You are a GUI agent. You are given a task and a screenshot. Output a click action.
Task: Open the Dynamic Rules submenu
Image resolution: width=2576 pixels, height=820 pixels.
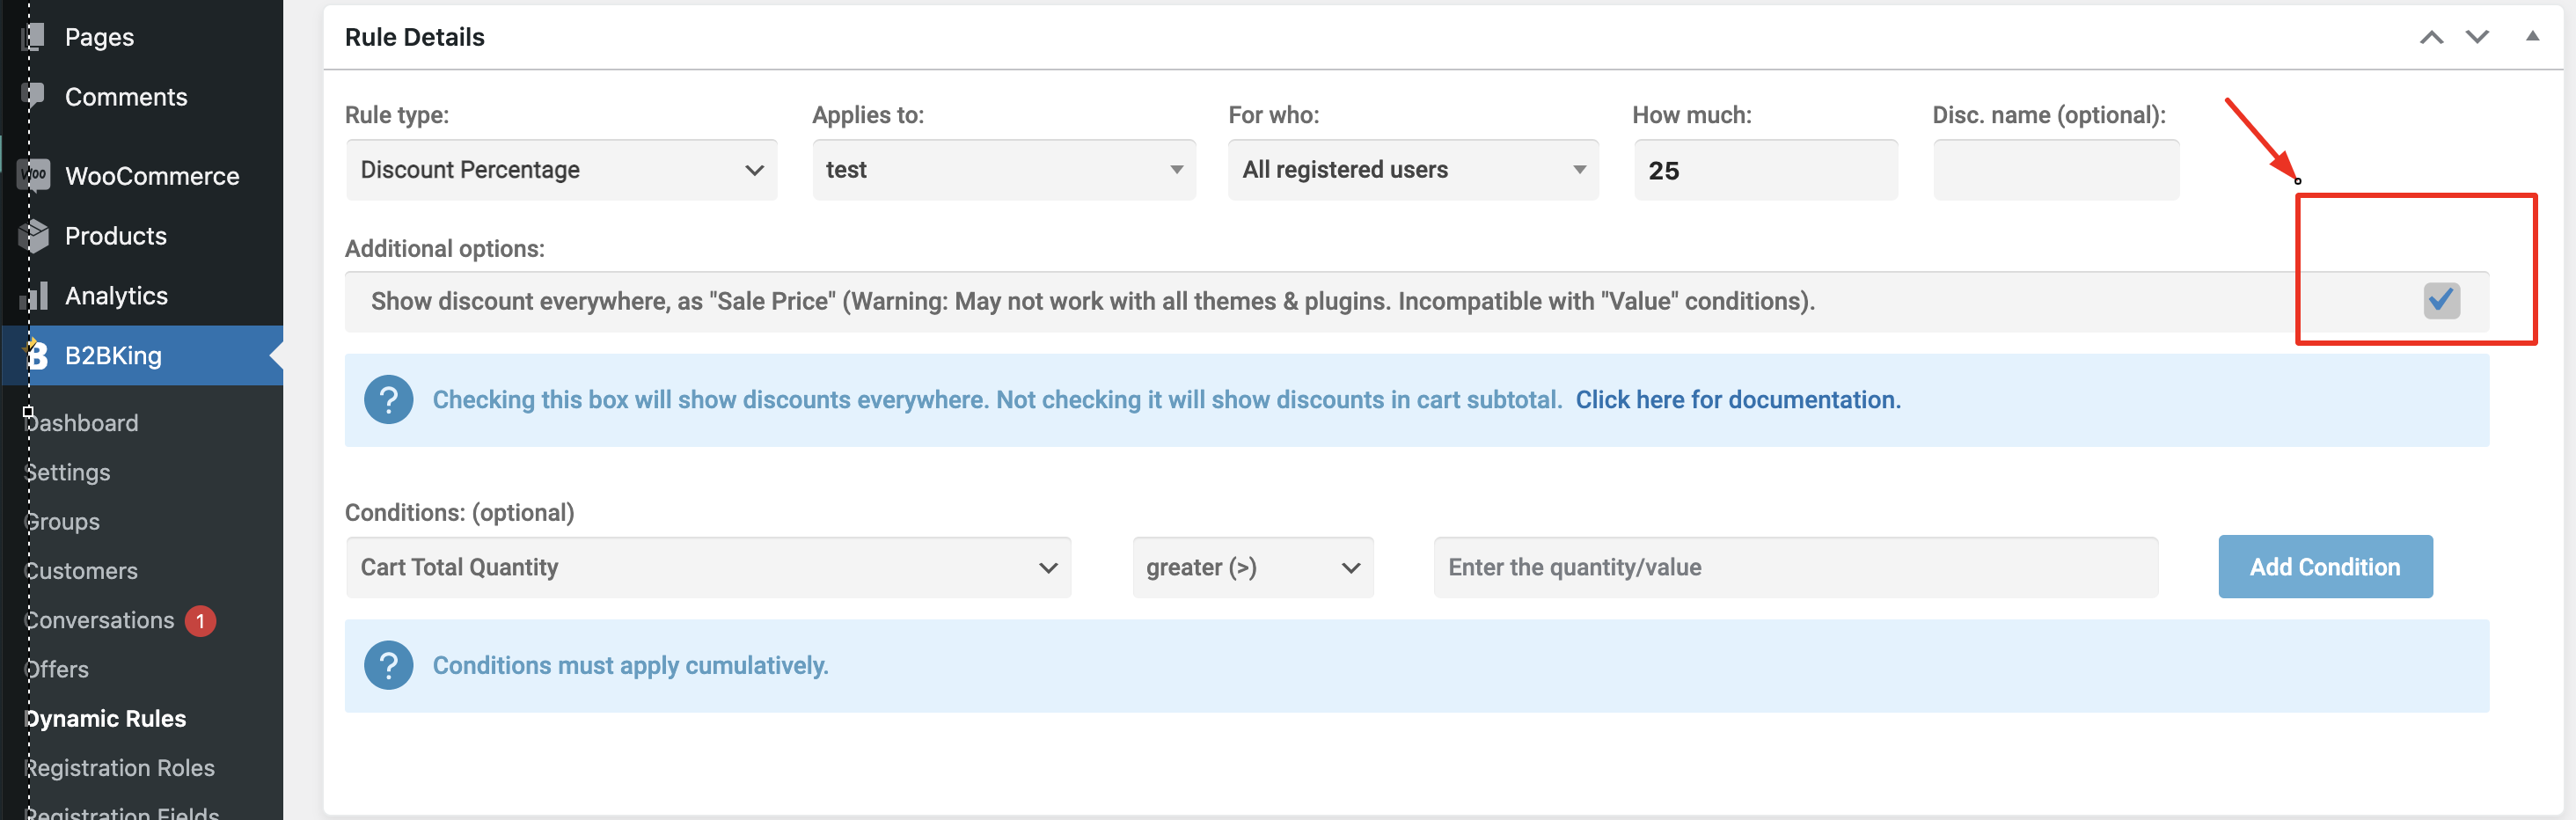pyautogui.click(x=106, y=718)
